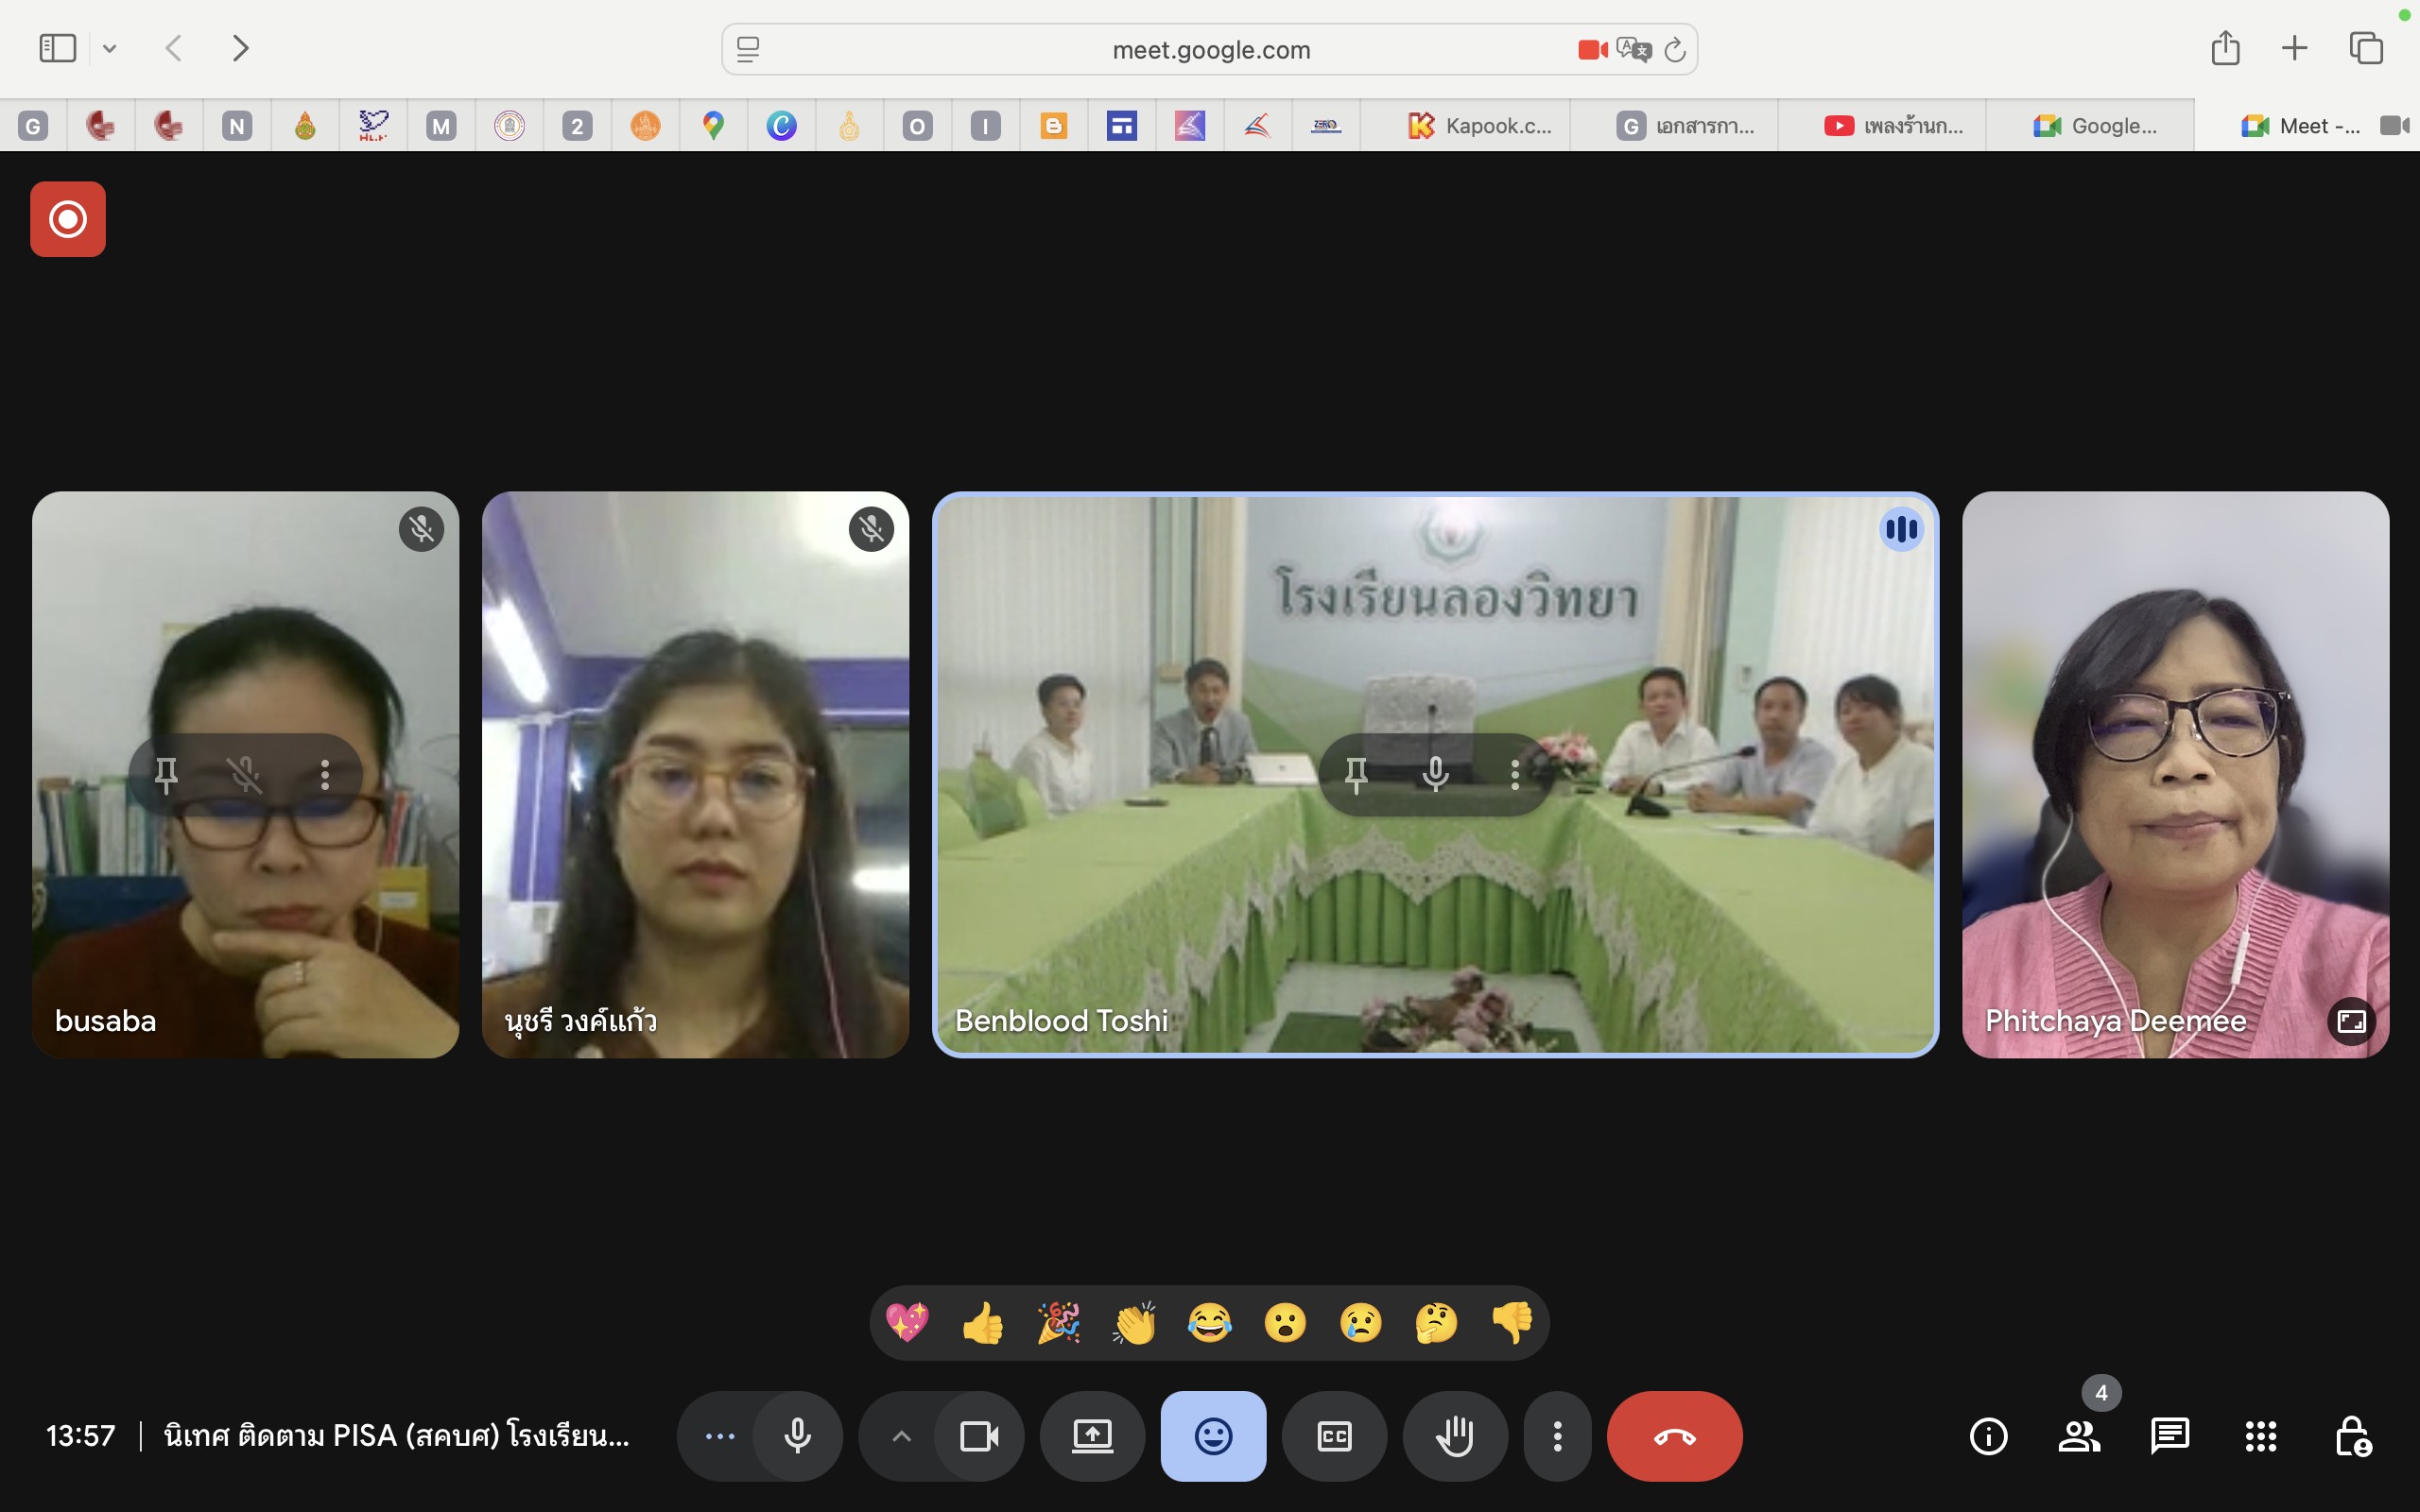This screenshot has width=2420, height=1512.
Task: Click the raise hand icon
Action: [x=1455, y=1436]
